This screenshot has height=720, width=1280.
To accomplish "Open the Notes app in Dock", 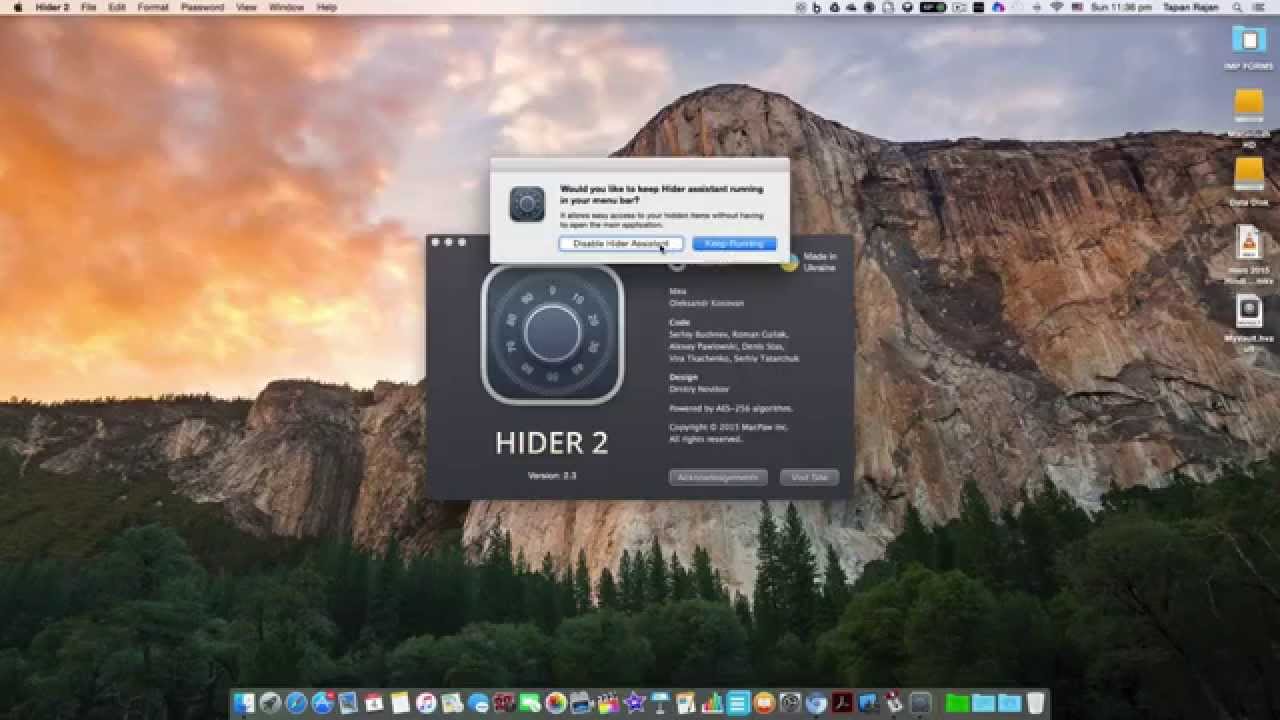I will [x=400, y=703].
